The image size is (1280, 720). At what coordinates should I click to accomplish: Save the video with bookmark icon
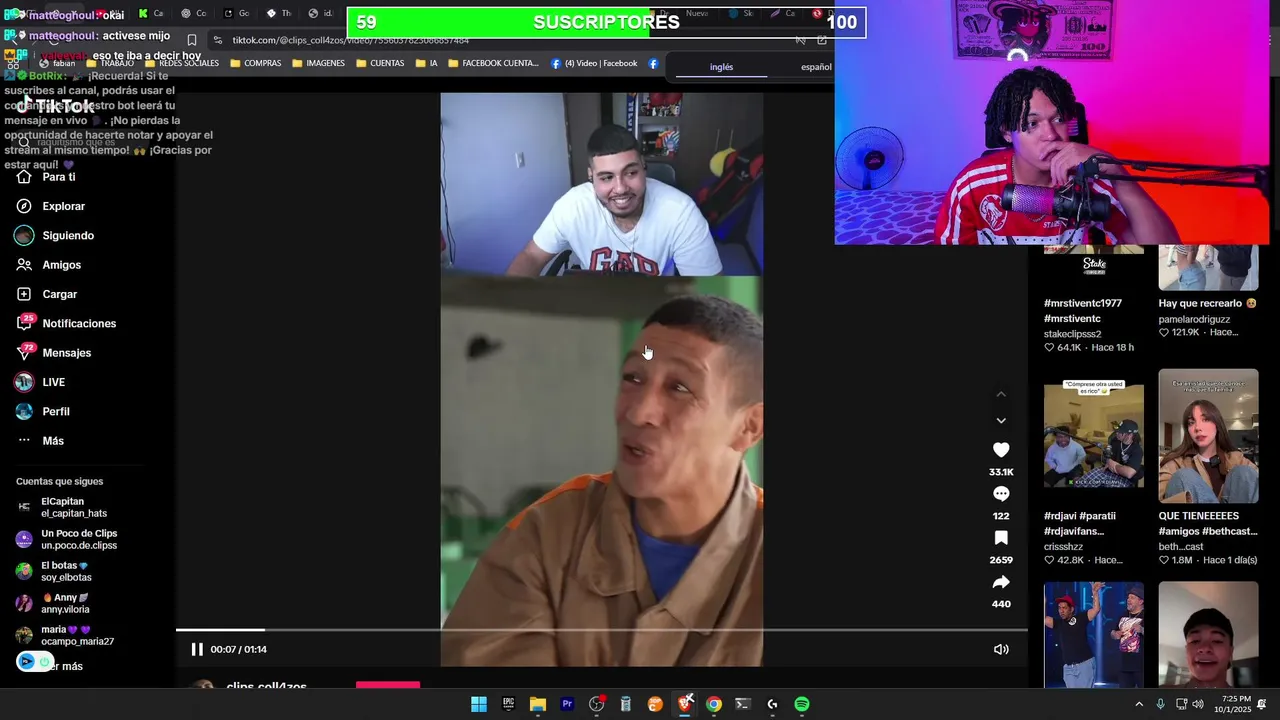[1001, 538]
